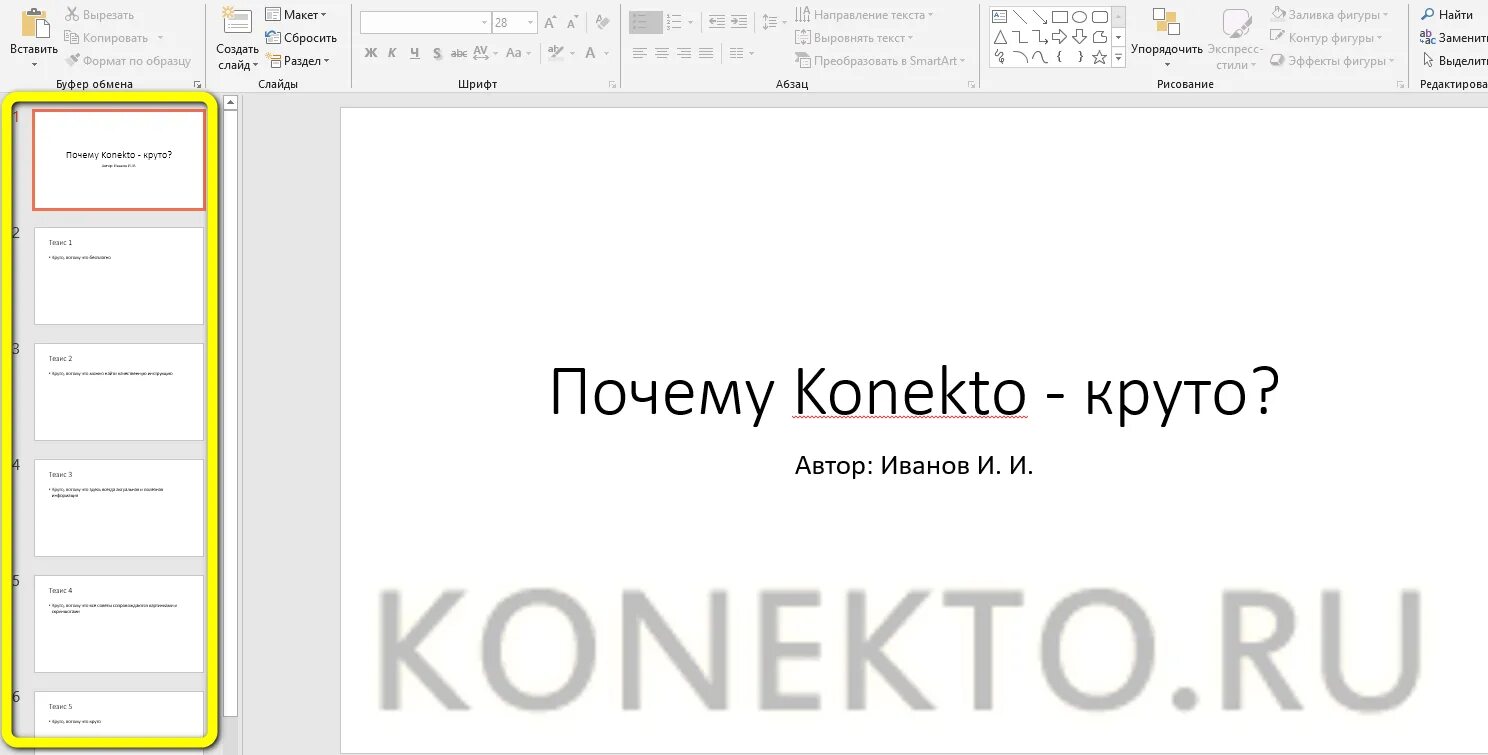Open the Раздел section dropdown

[x=297, y=61]
